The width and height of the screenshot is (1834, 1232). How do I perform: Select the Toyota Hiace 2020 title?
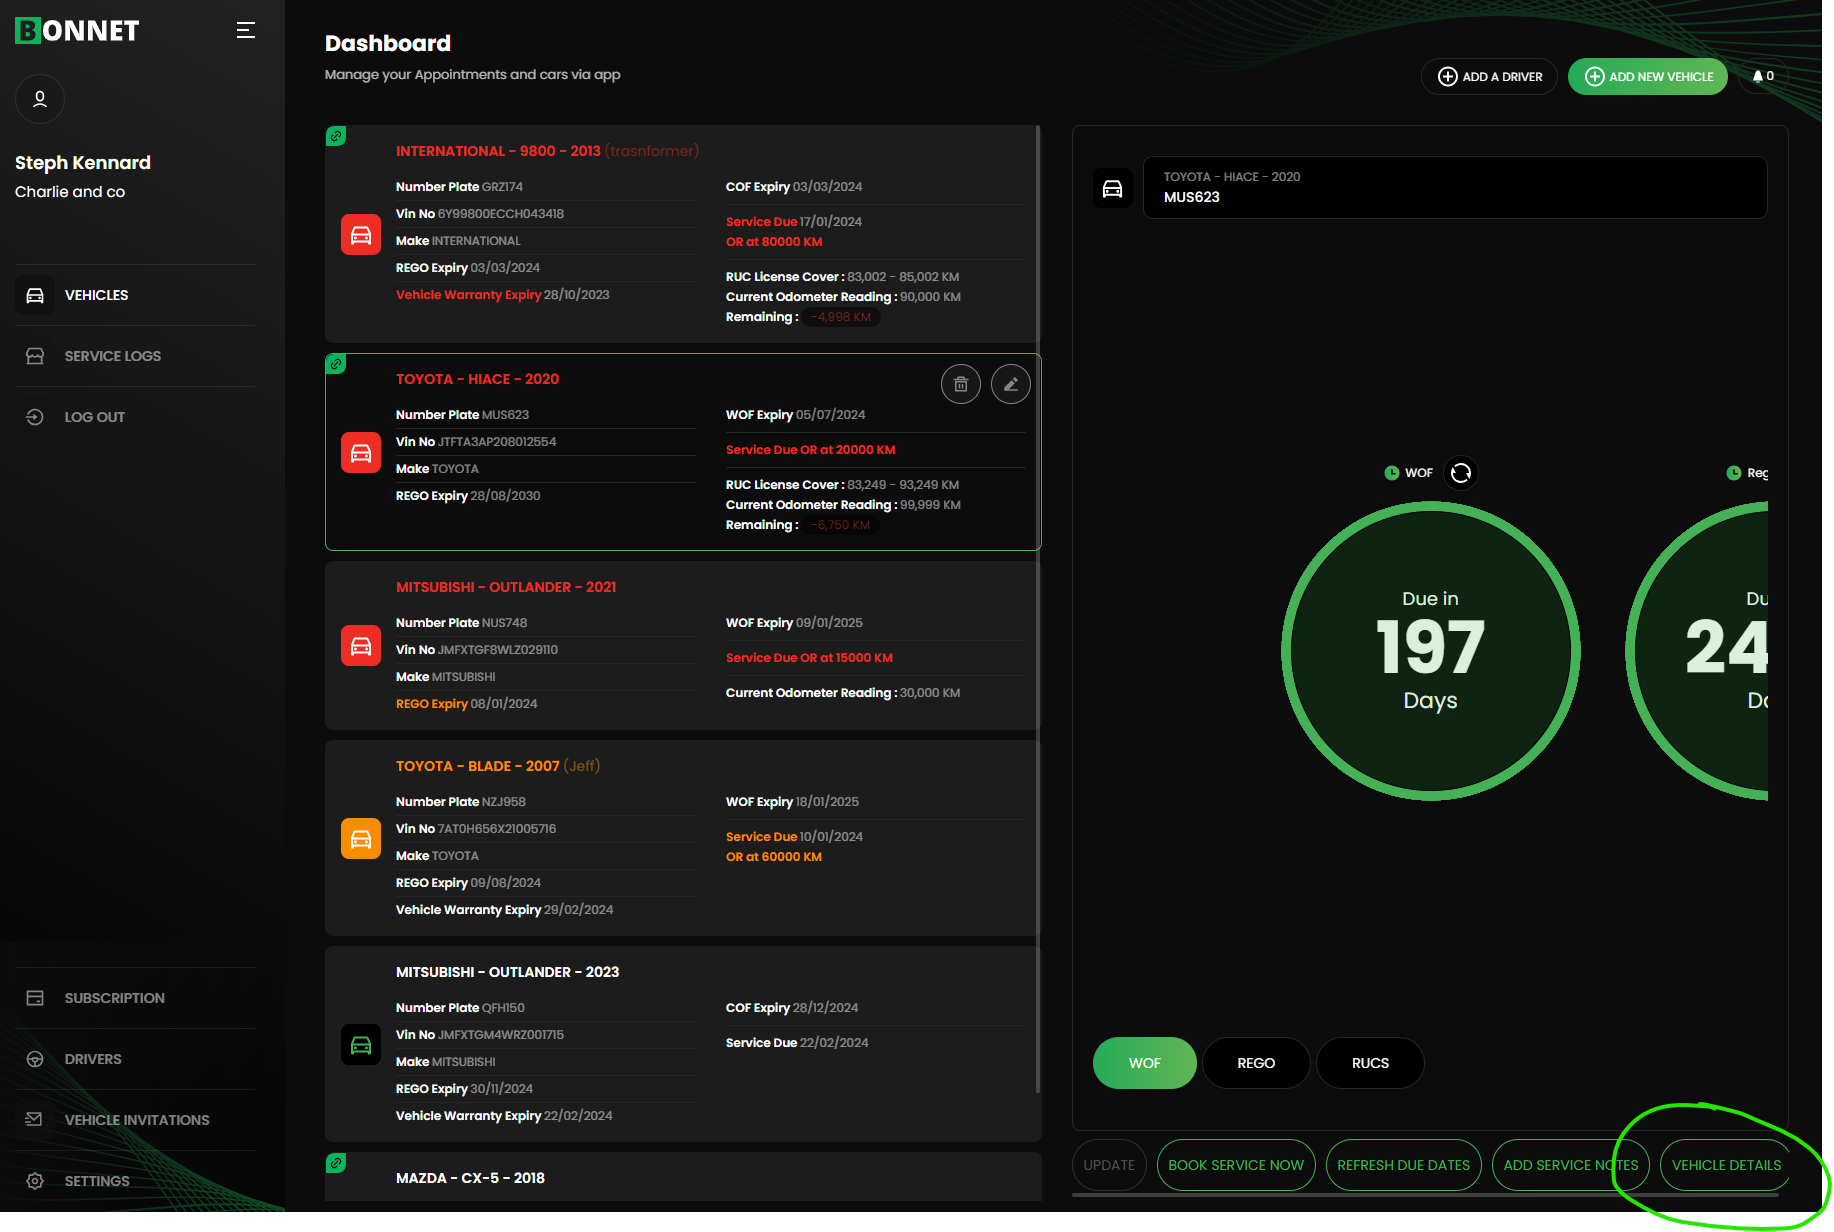coord(477,379)
